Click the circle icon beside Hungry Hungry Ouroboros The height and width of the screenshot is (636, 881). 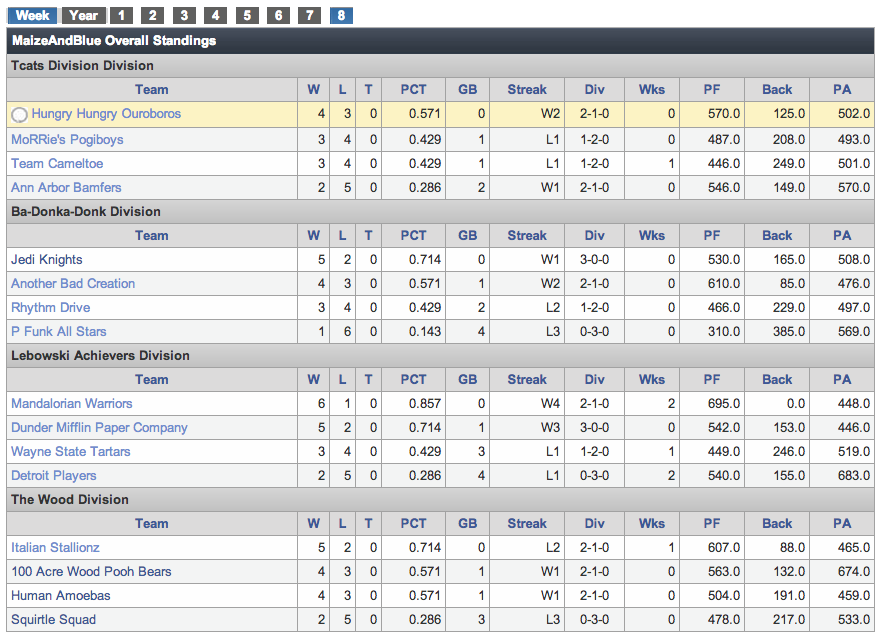(19, 115)
